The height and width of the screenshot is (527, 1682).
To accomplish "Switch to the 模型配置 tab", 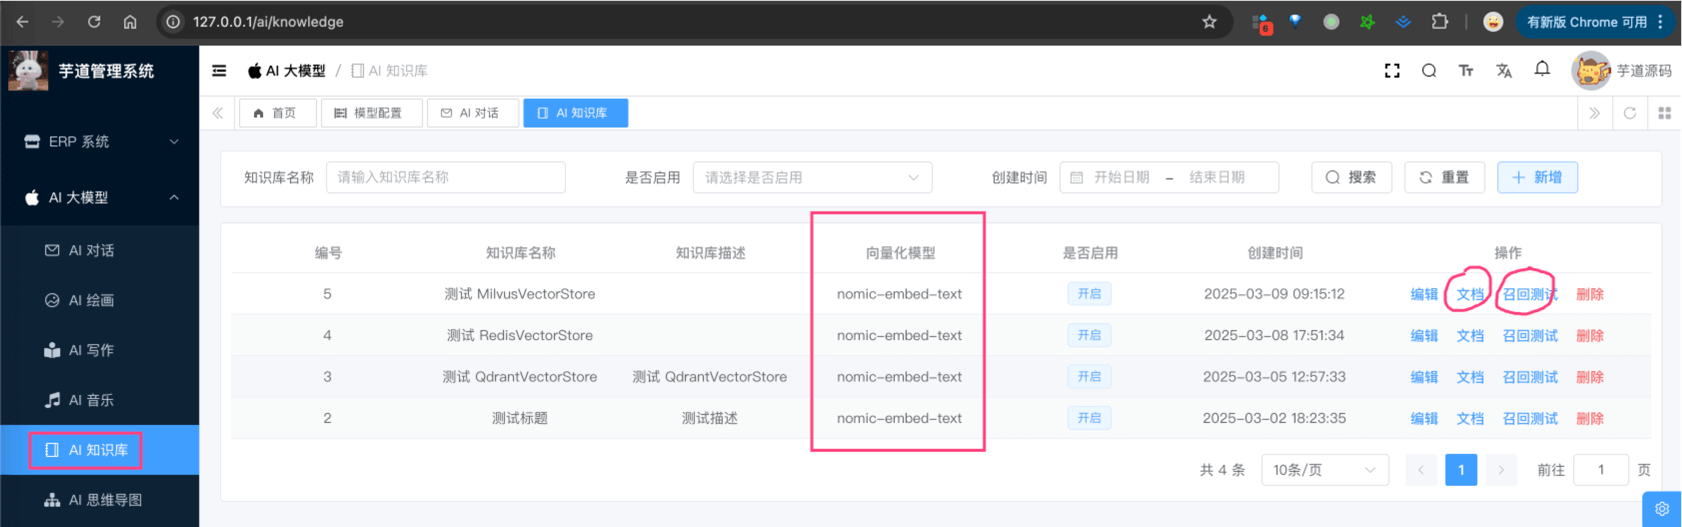I will point(369,113).
